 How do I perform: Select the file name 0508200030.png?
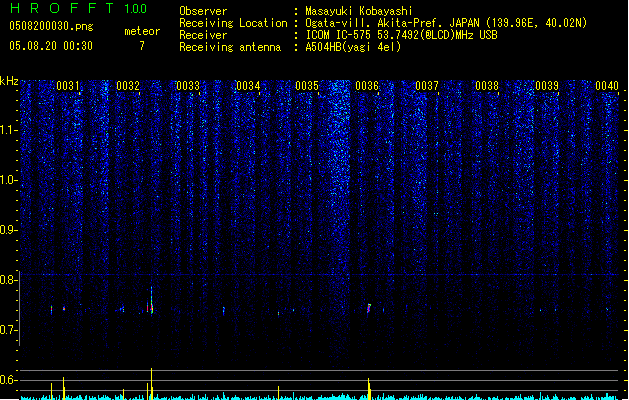(51, 26)
